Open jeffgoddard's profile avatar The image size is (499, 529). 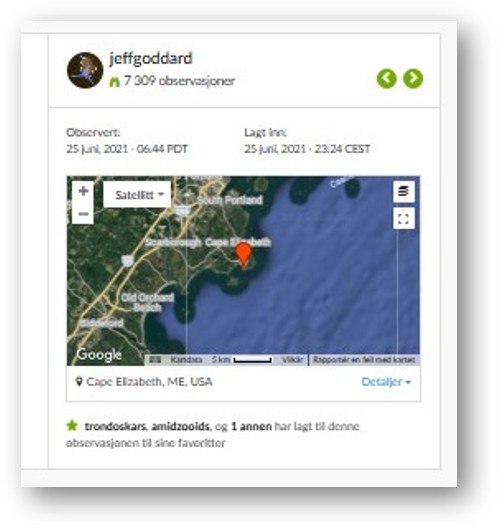(x=85, y=70)
